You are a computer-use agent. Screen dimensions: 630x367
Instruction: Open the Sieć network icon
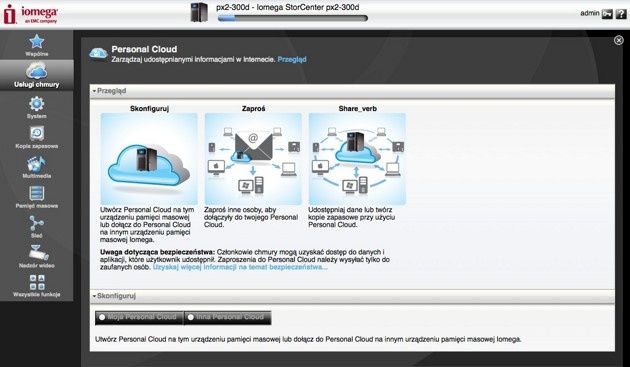point(37,223)
